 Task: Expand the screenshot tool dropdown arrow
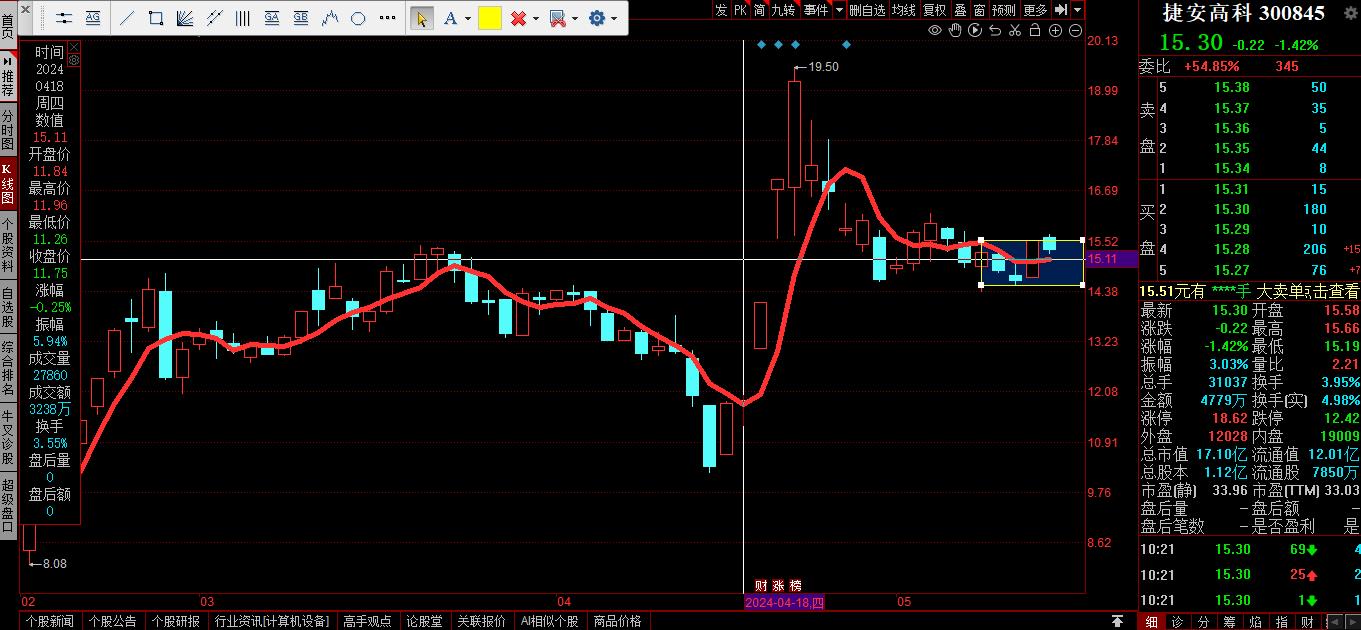pyautogui.click(x=576, y=19)
